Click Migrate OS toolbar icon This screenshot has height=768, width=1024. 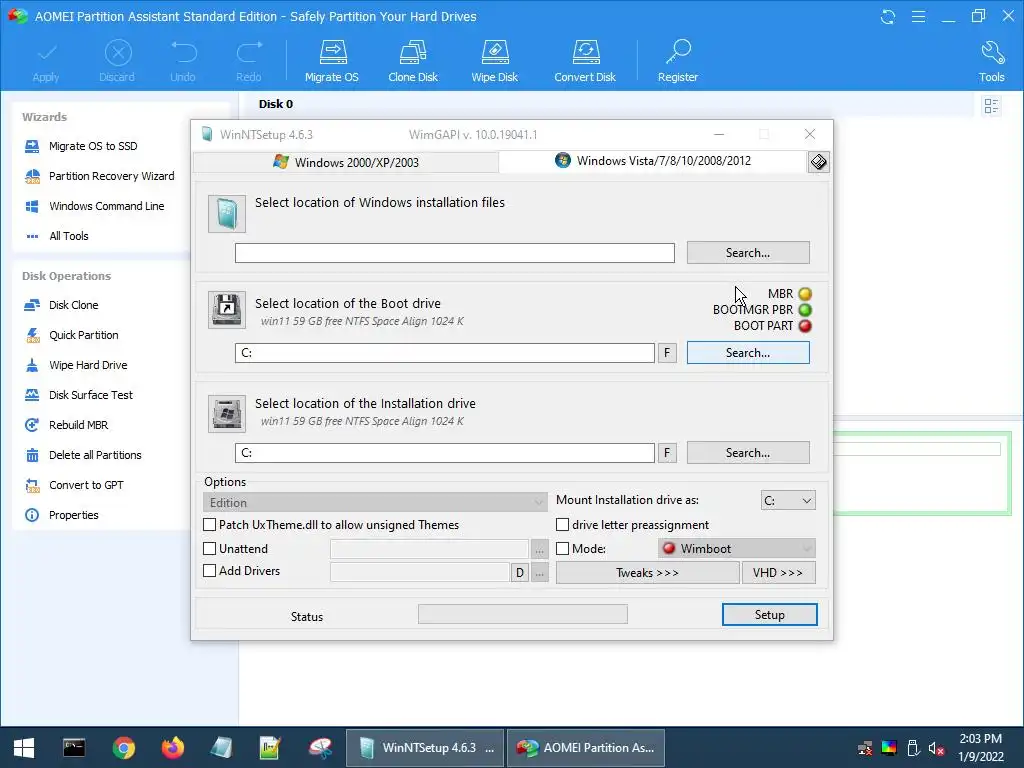tap(332, 61)
